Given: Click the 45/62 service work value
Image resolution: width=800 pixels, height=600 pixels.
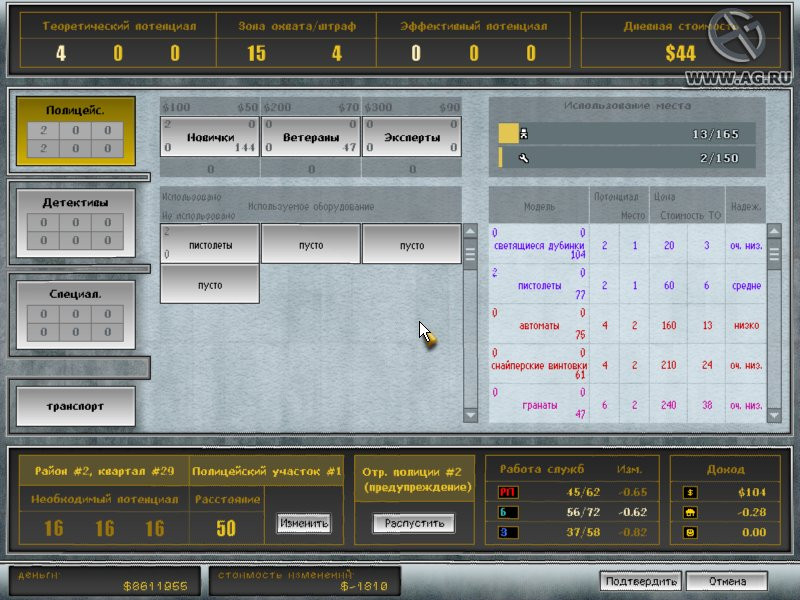Looking at the screenshot, I should point(583,492).
